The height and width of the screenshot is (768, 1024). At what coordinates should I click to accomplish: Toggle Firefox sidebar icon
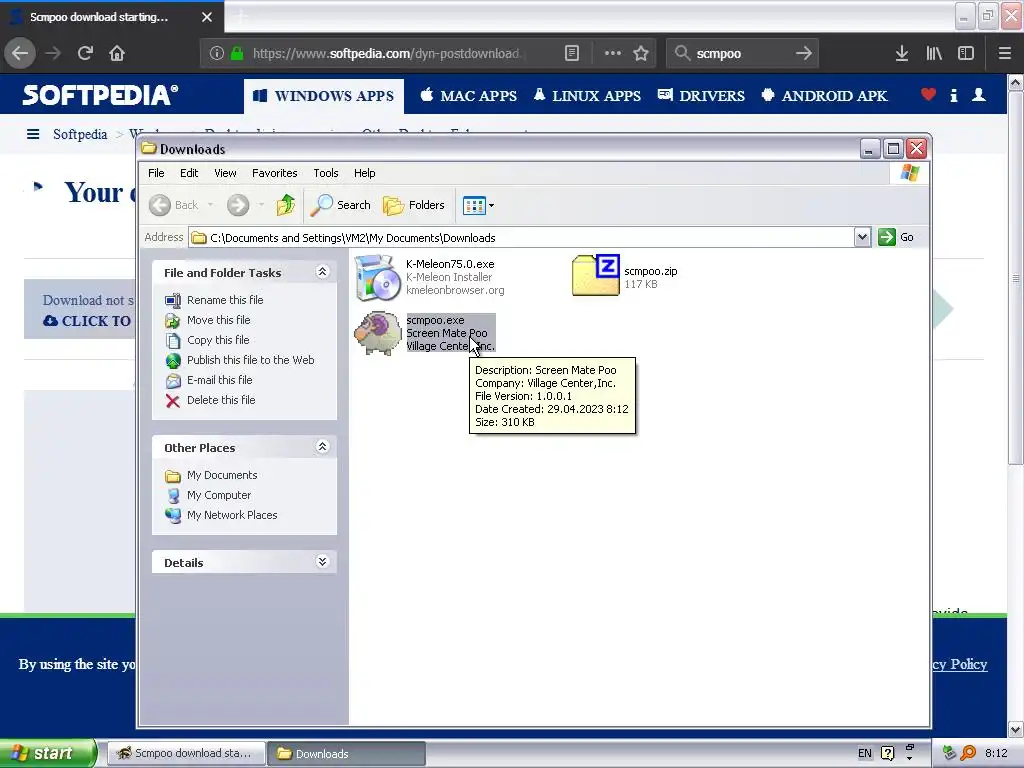966,54
